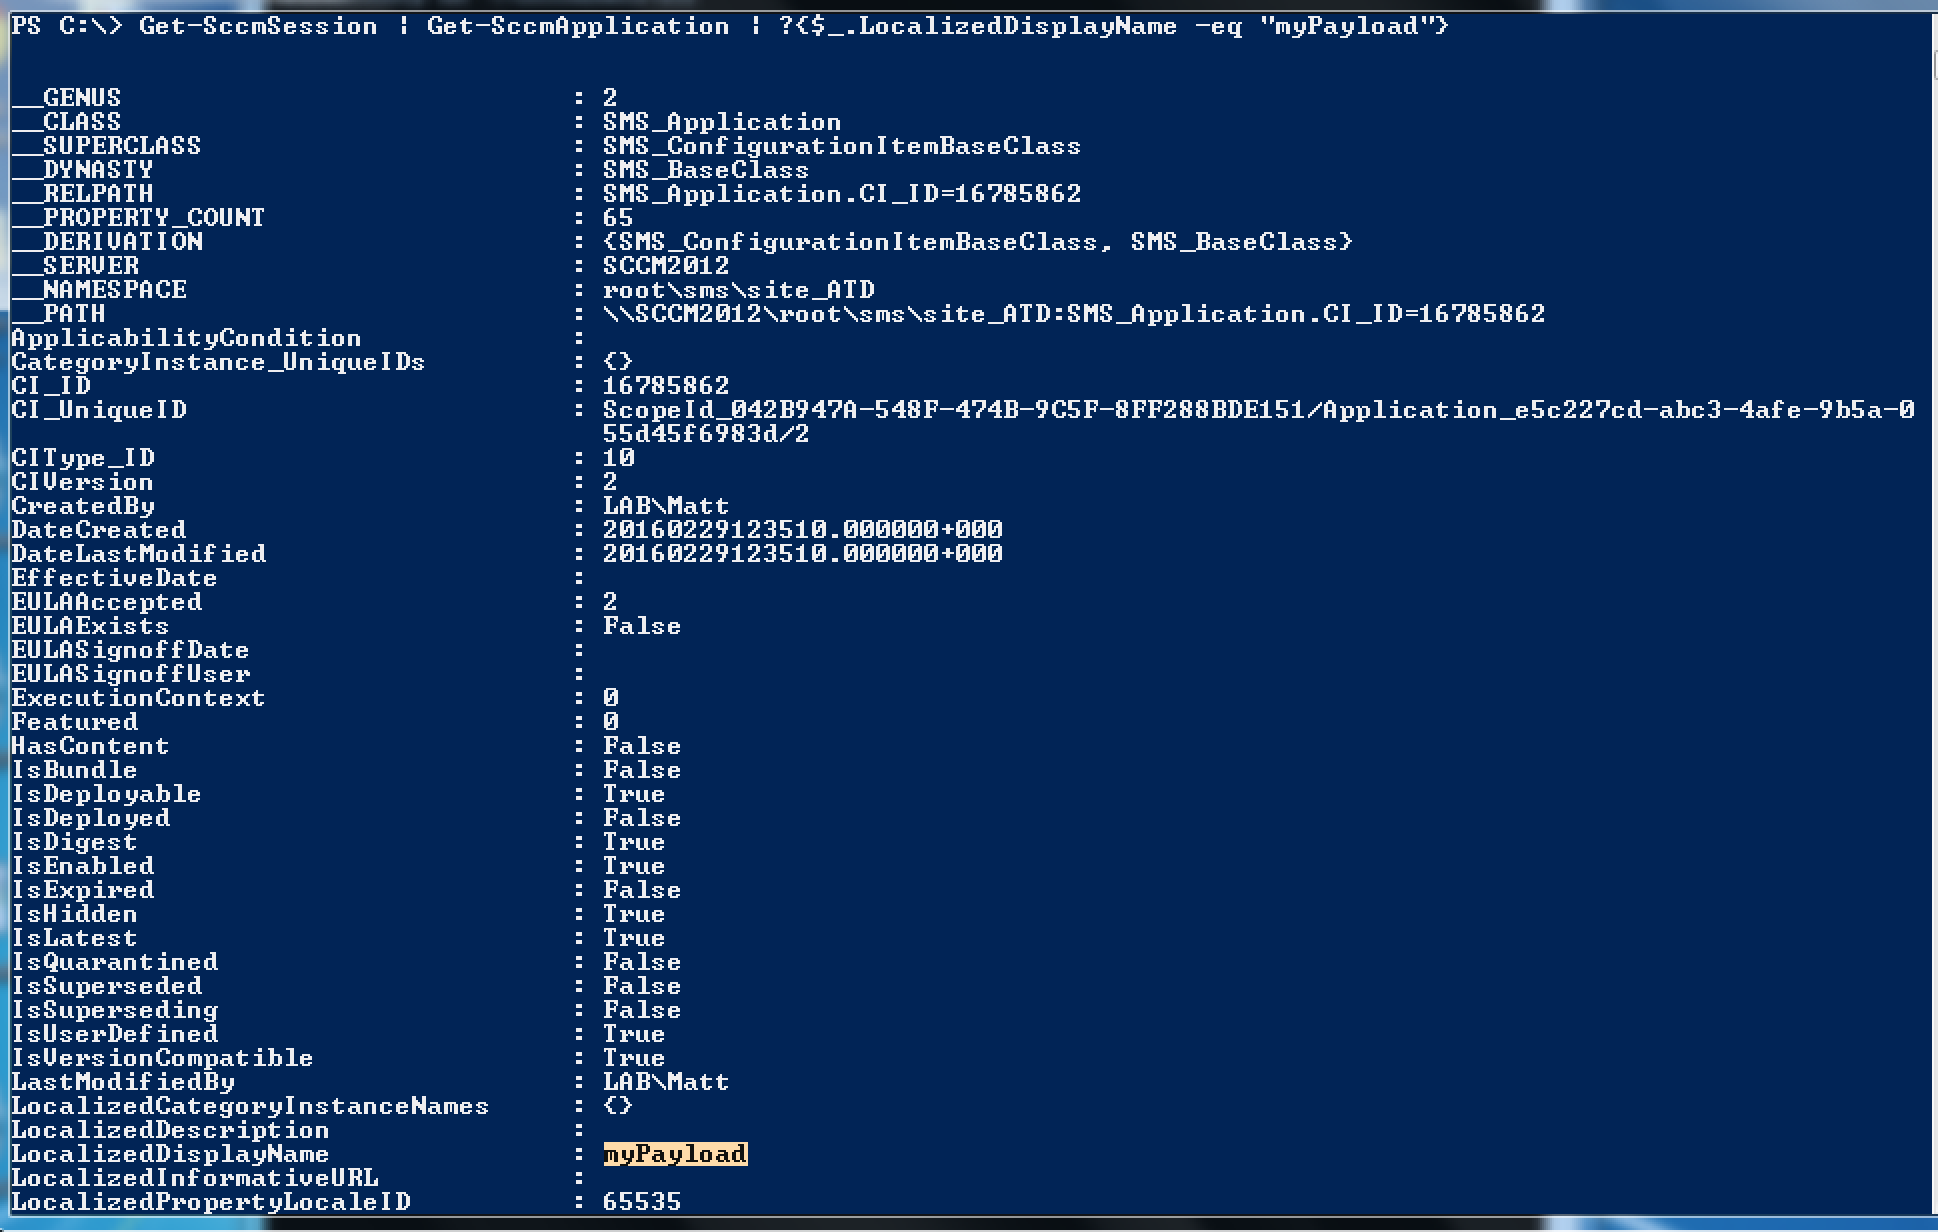Screen dimensions: 1938x1232
Task: Click the IsHidden property label
Action: pyautogui.click(x=74, y=914)
